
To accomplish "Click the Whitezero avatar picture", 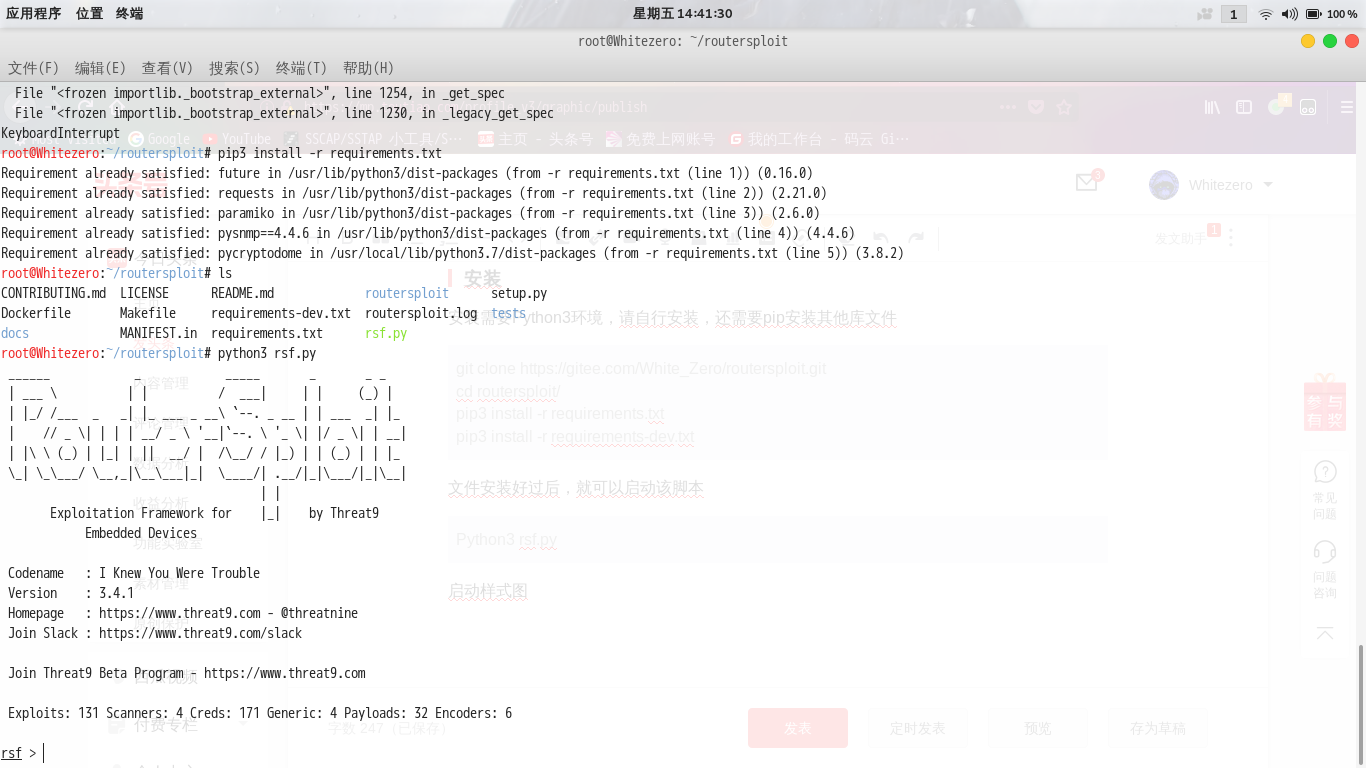I will tap(1164, 185).
